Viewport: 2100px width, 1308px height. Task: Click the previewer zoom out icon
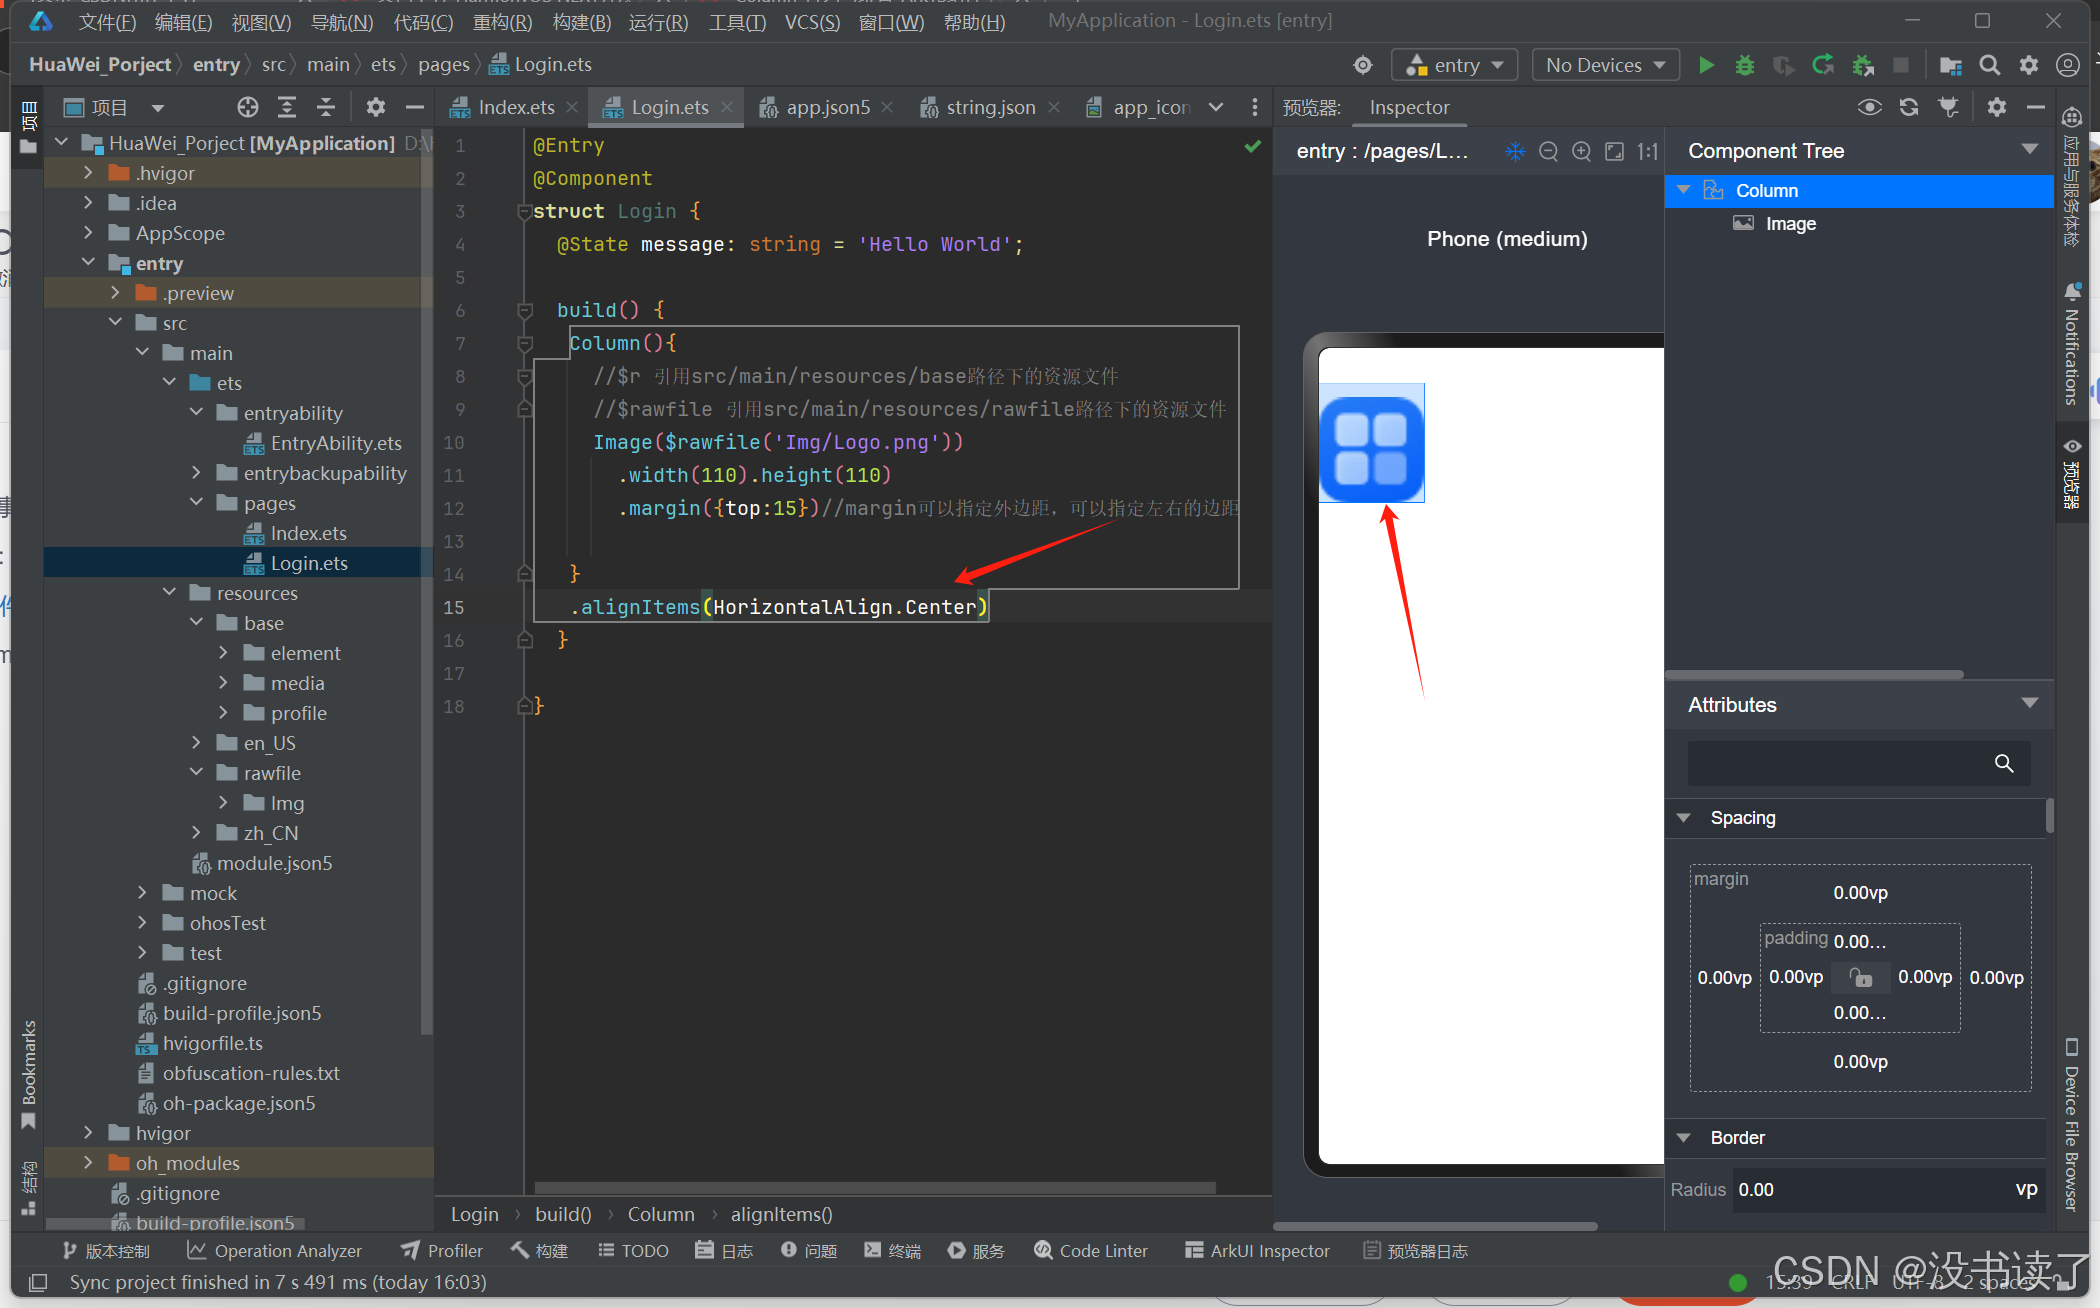point(1548,151)
